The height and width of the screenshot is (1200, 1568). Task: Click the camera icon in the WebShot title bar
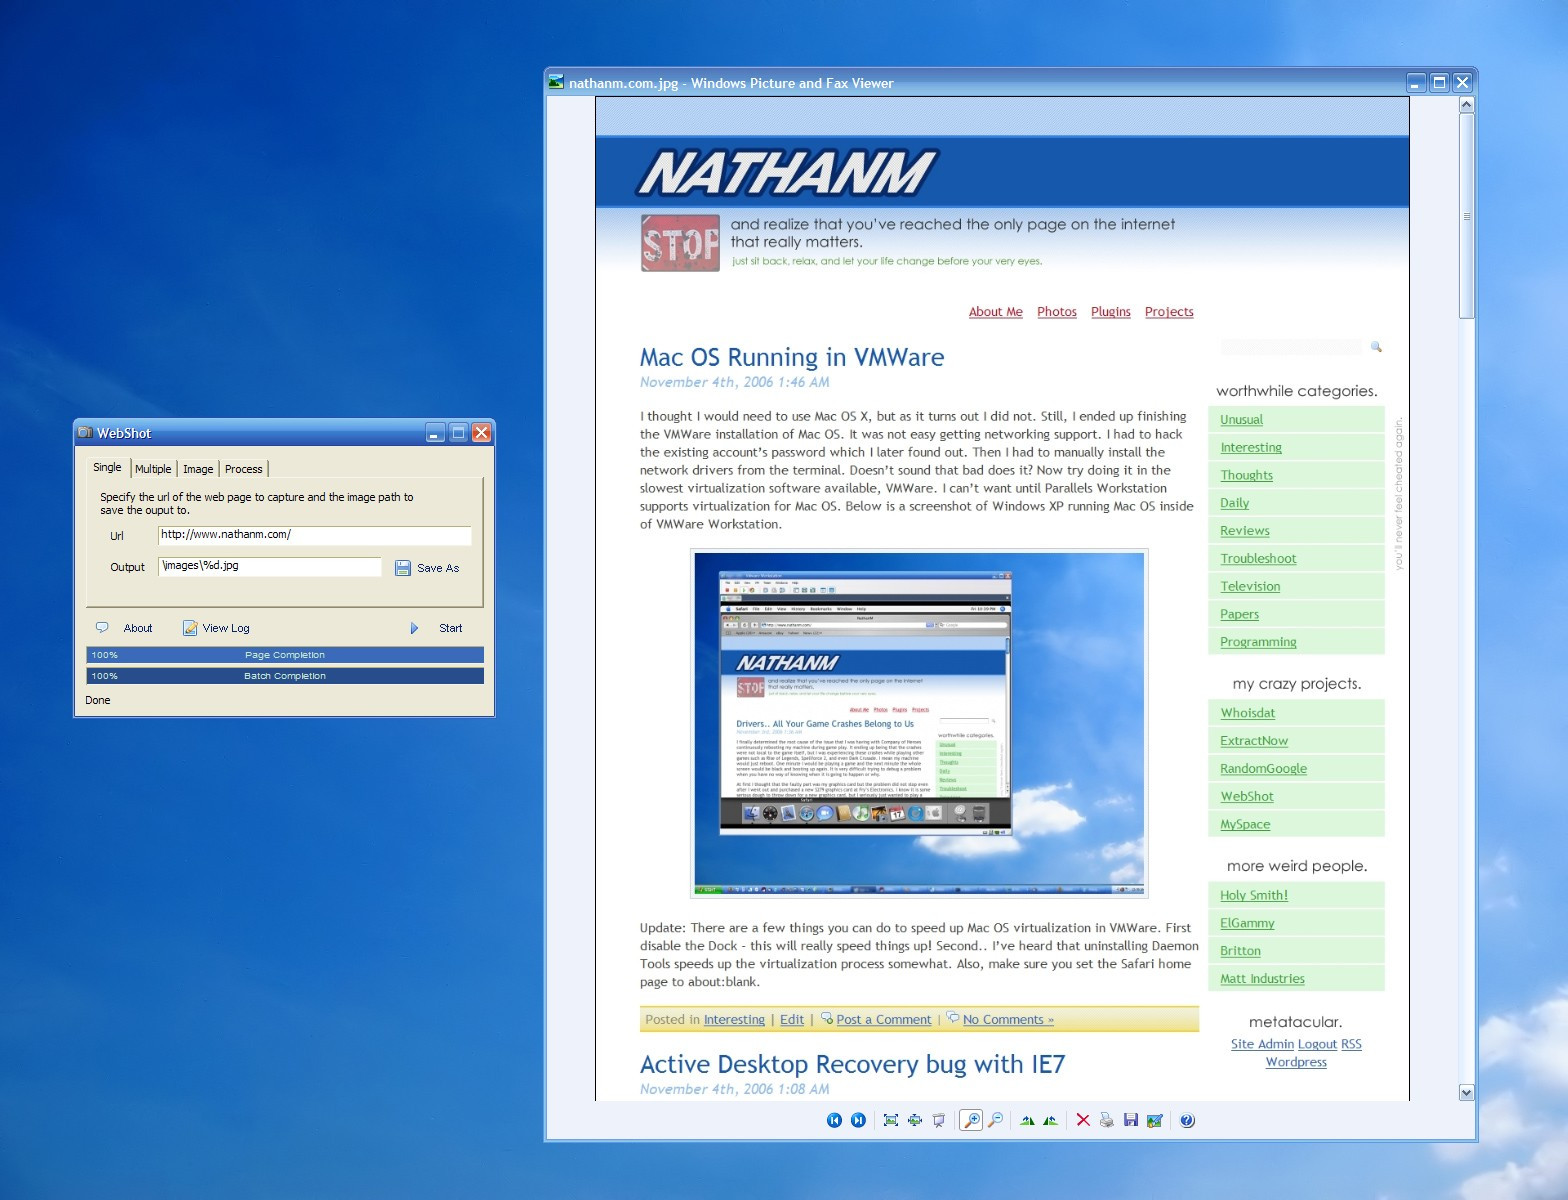pyautogui.click(x=85, y=433)
